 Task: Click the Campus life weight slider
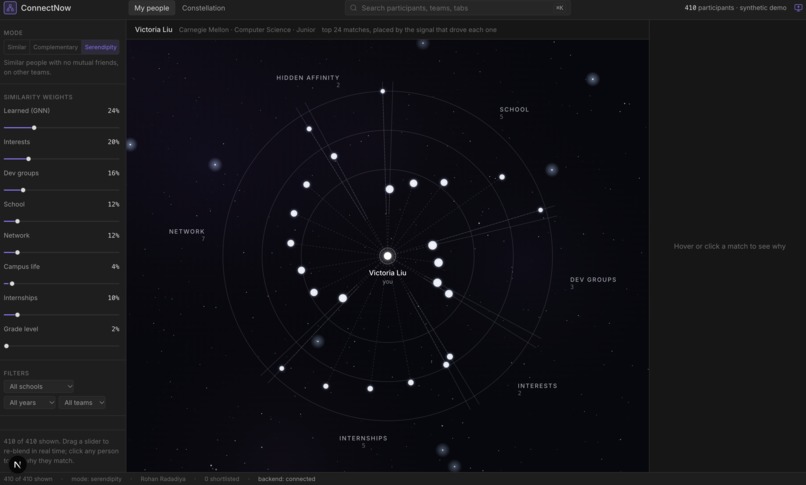click(x=61, y=284)
